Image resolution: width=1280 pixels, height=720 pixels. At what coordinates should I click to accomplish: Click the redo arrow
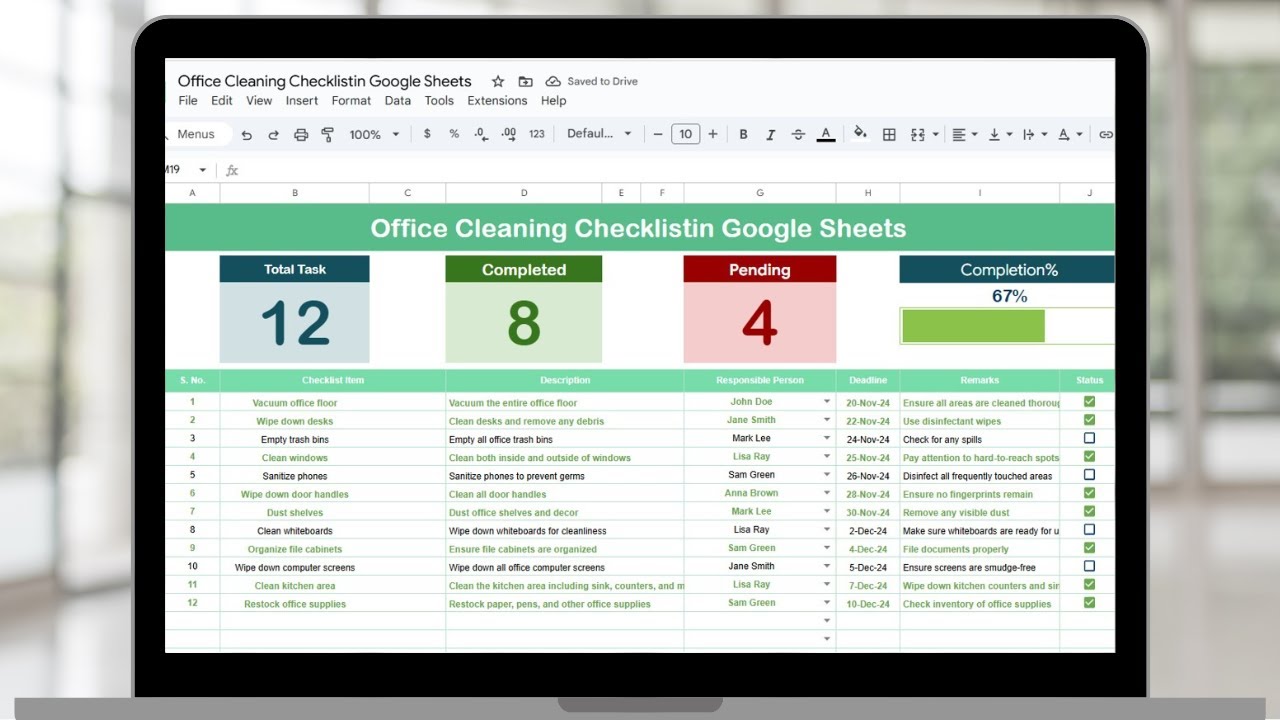[x=273, y=134]
